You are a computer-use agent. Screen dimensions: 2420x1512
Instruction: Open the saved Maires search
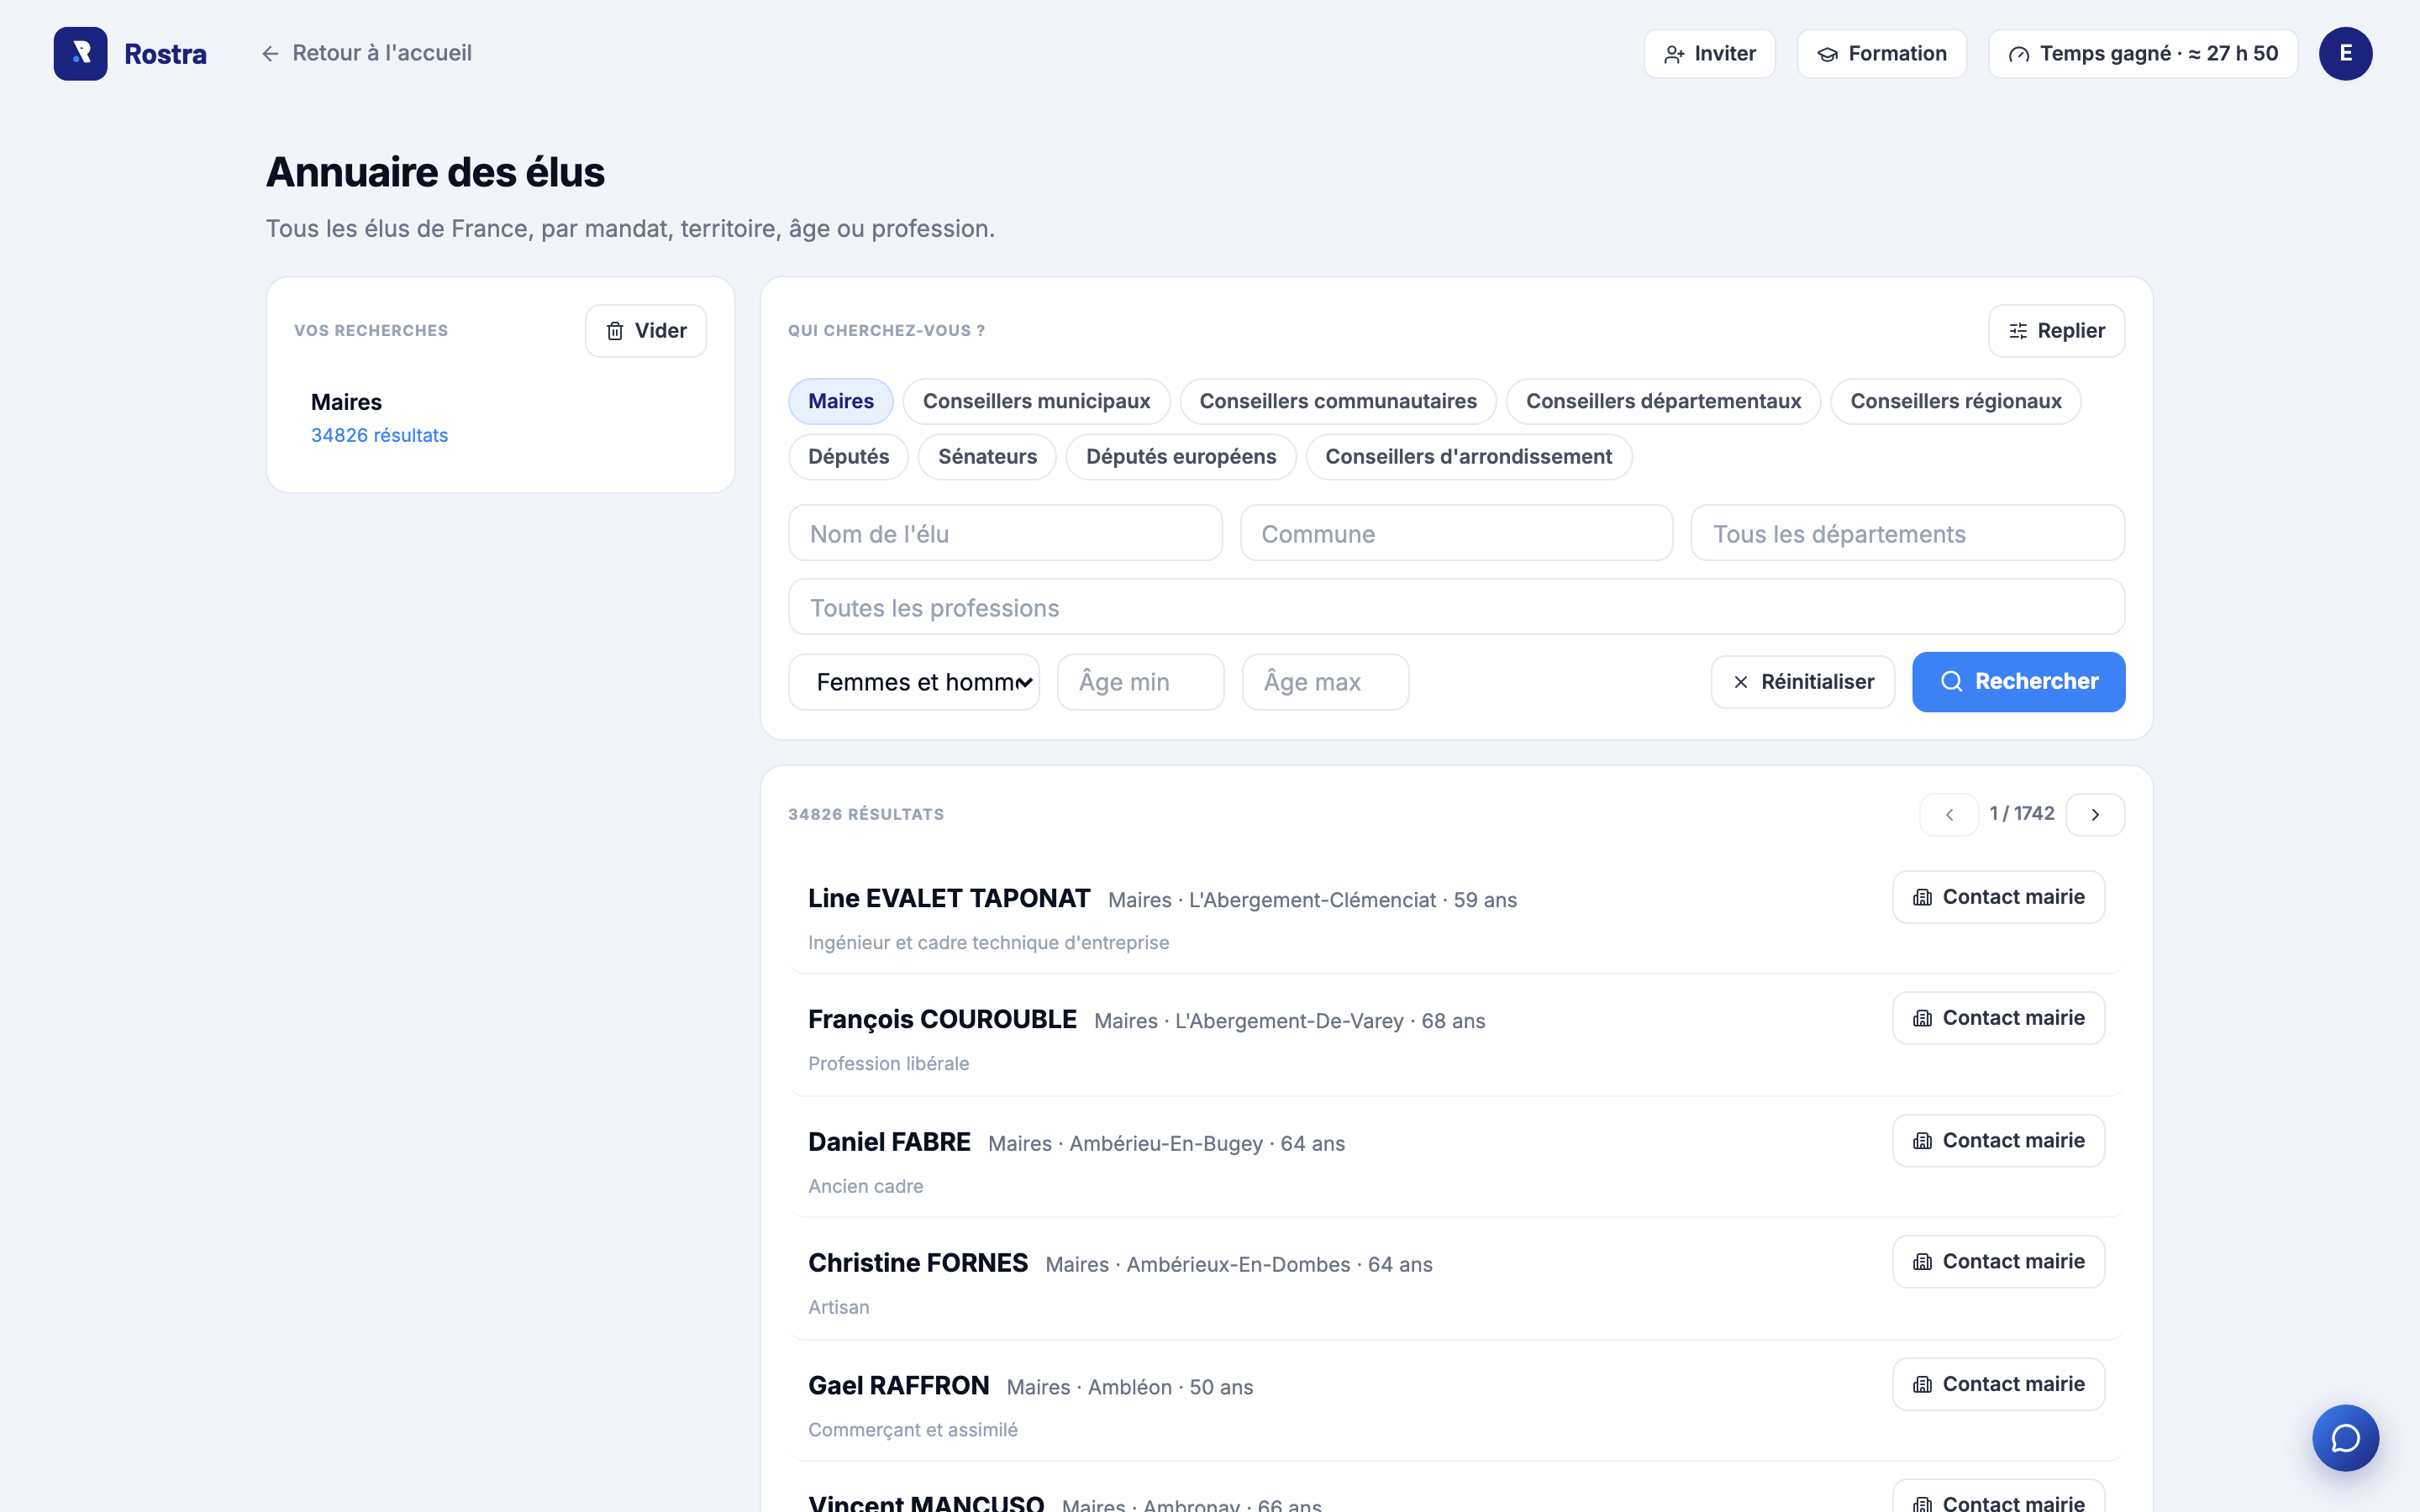[500, 418]
